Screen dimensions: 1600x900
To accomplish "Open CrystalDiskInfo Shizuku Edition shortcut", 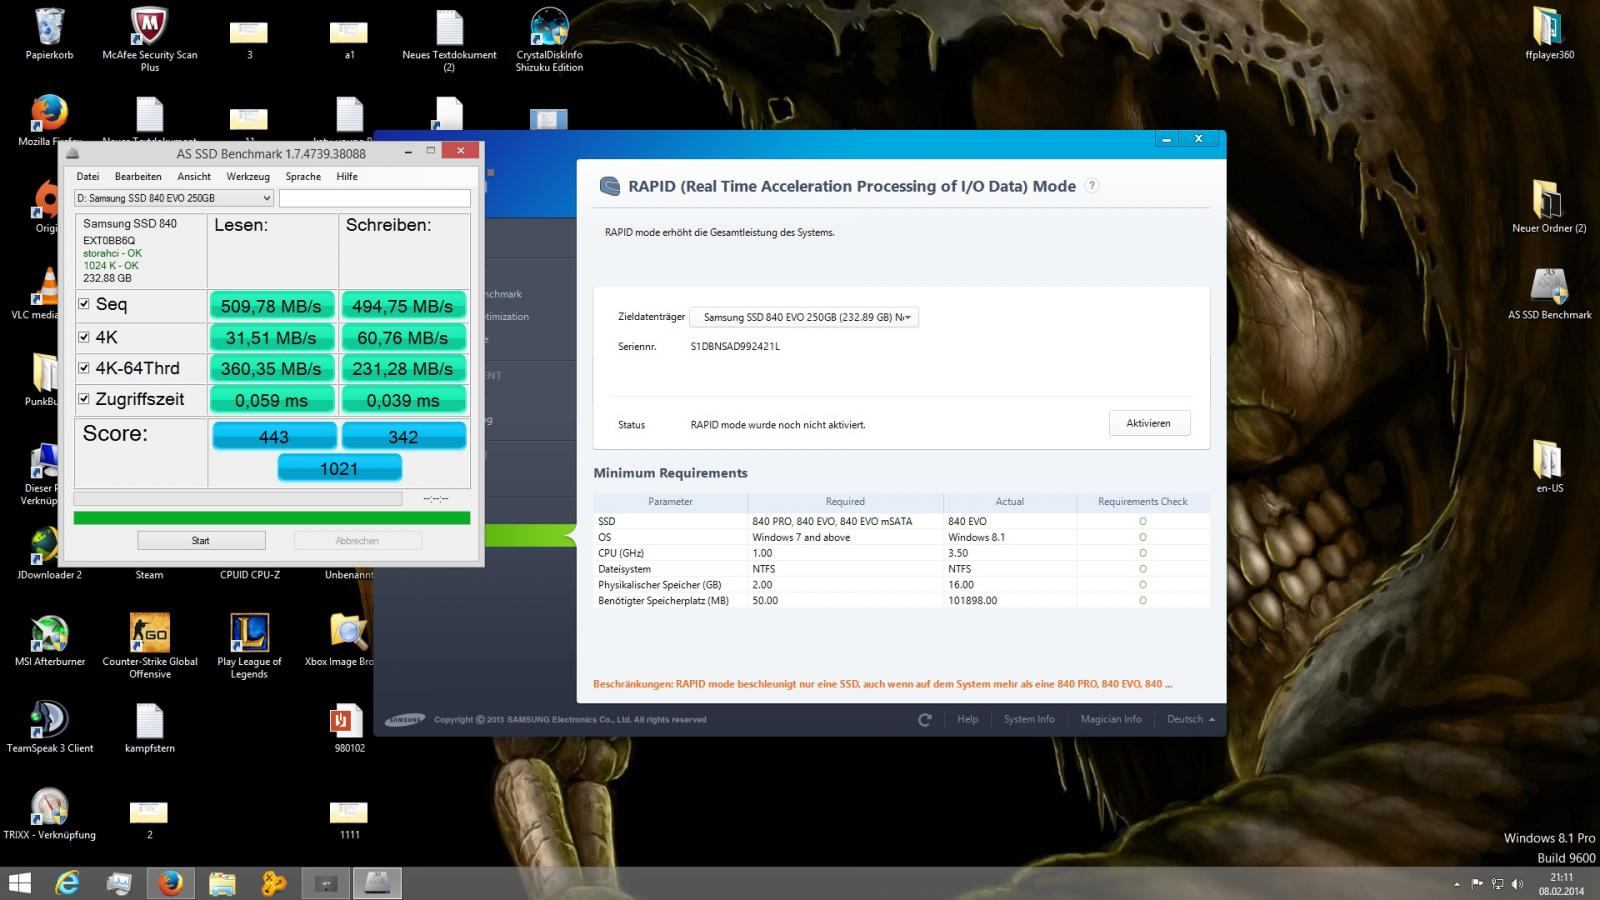I will tap(549, 40).
